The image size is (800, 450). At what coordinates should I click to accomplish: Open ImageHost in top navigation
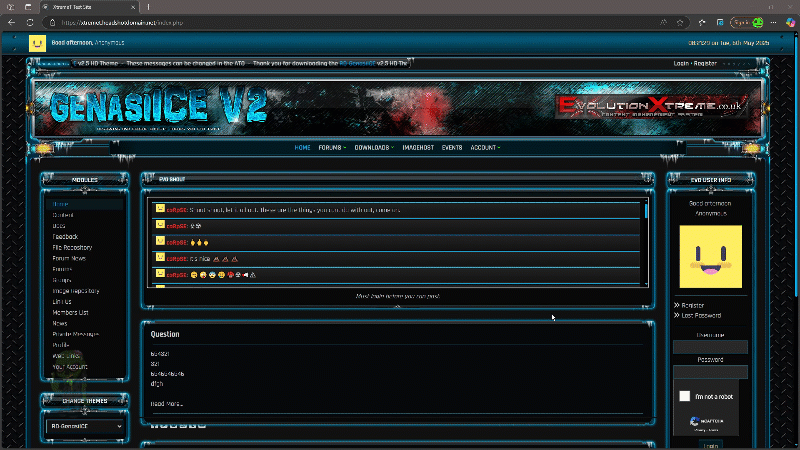pos(418,147)
